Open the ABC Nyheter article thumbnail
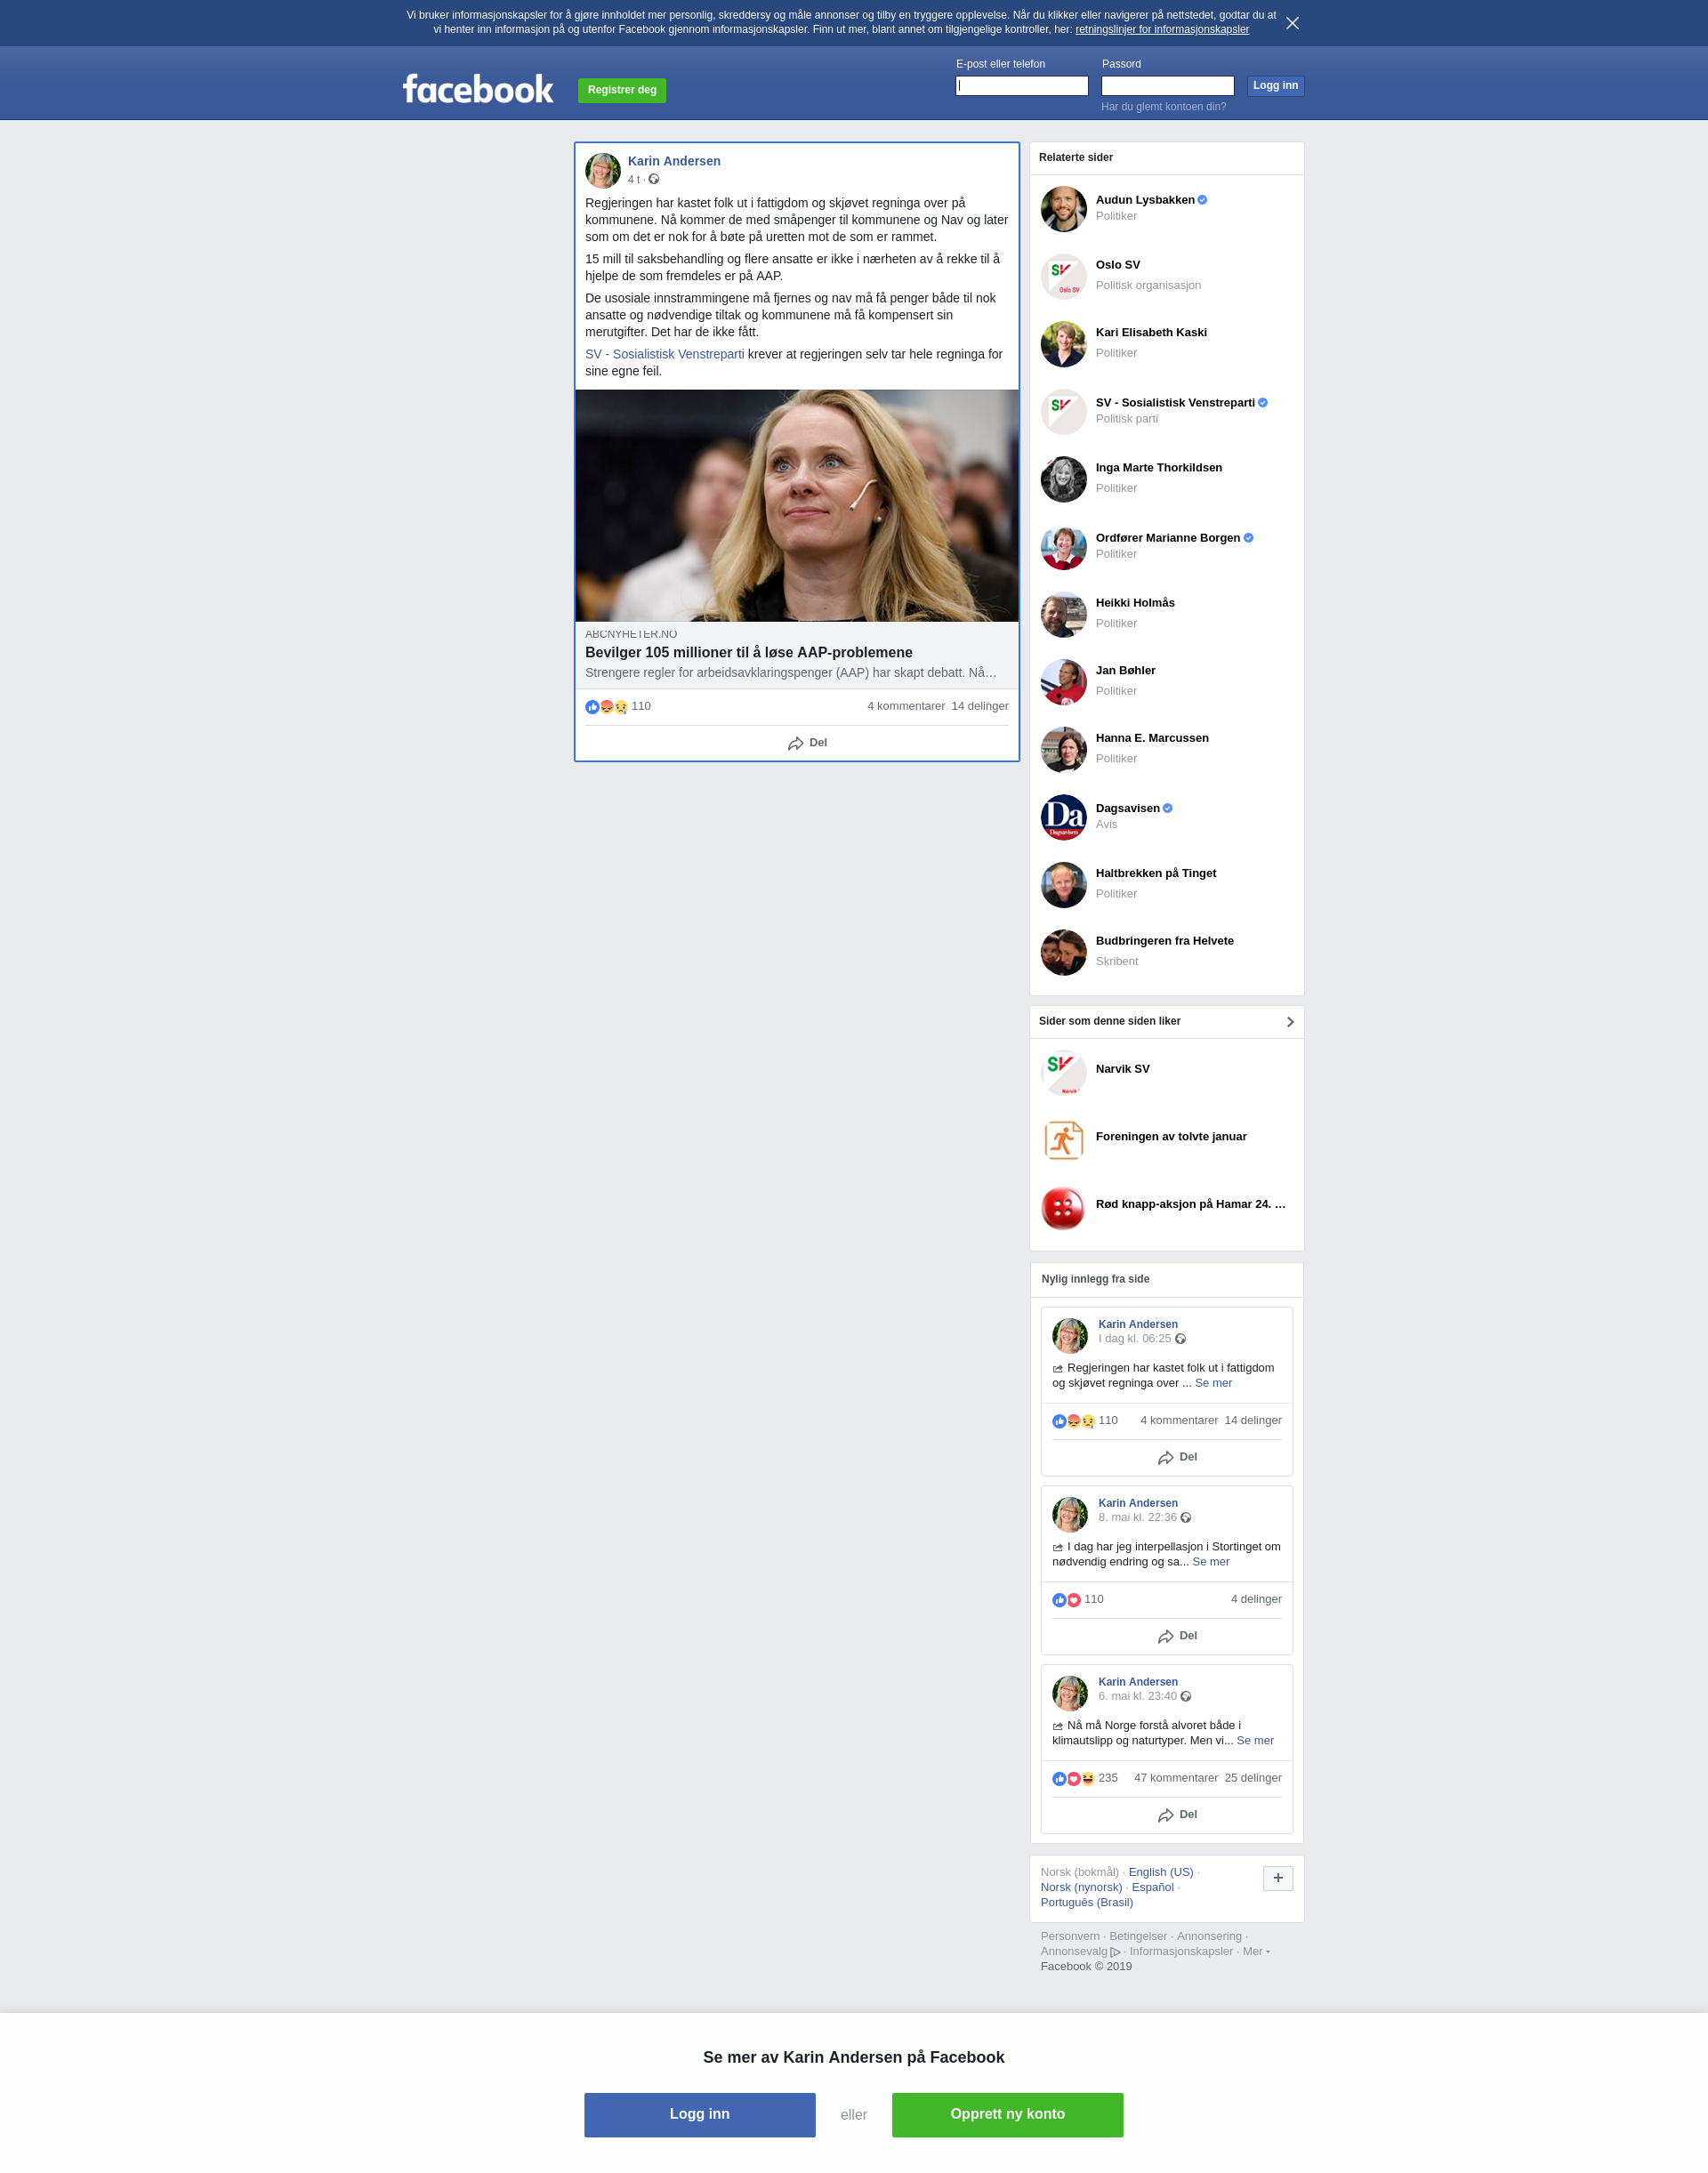1708x2173 pixels. pos(796,505)
